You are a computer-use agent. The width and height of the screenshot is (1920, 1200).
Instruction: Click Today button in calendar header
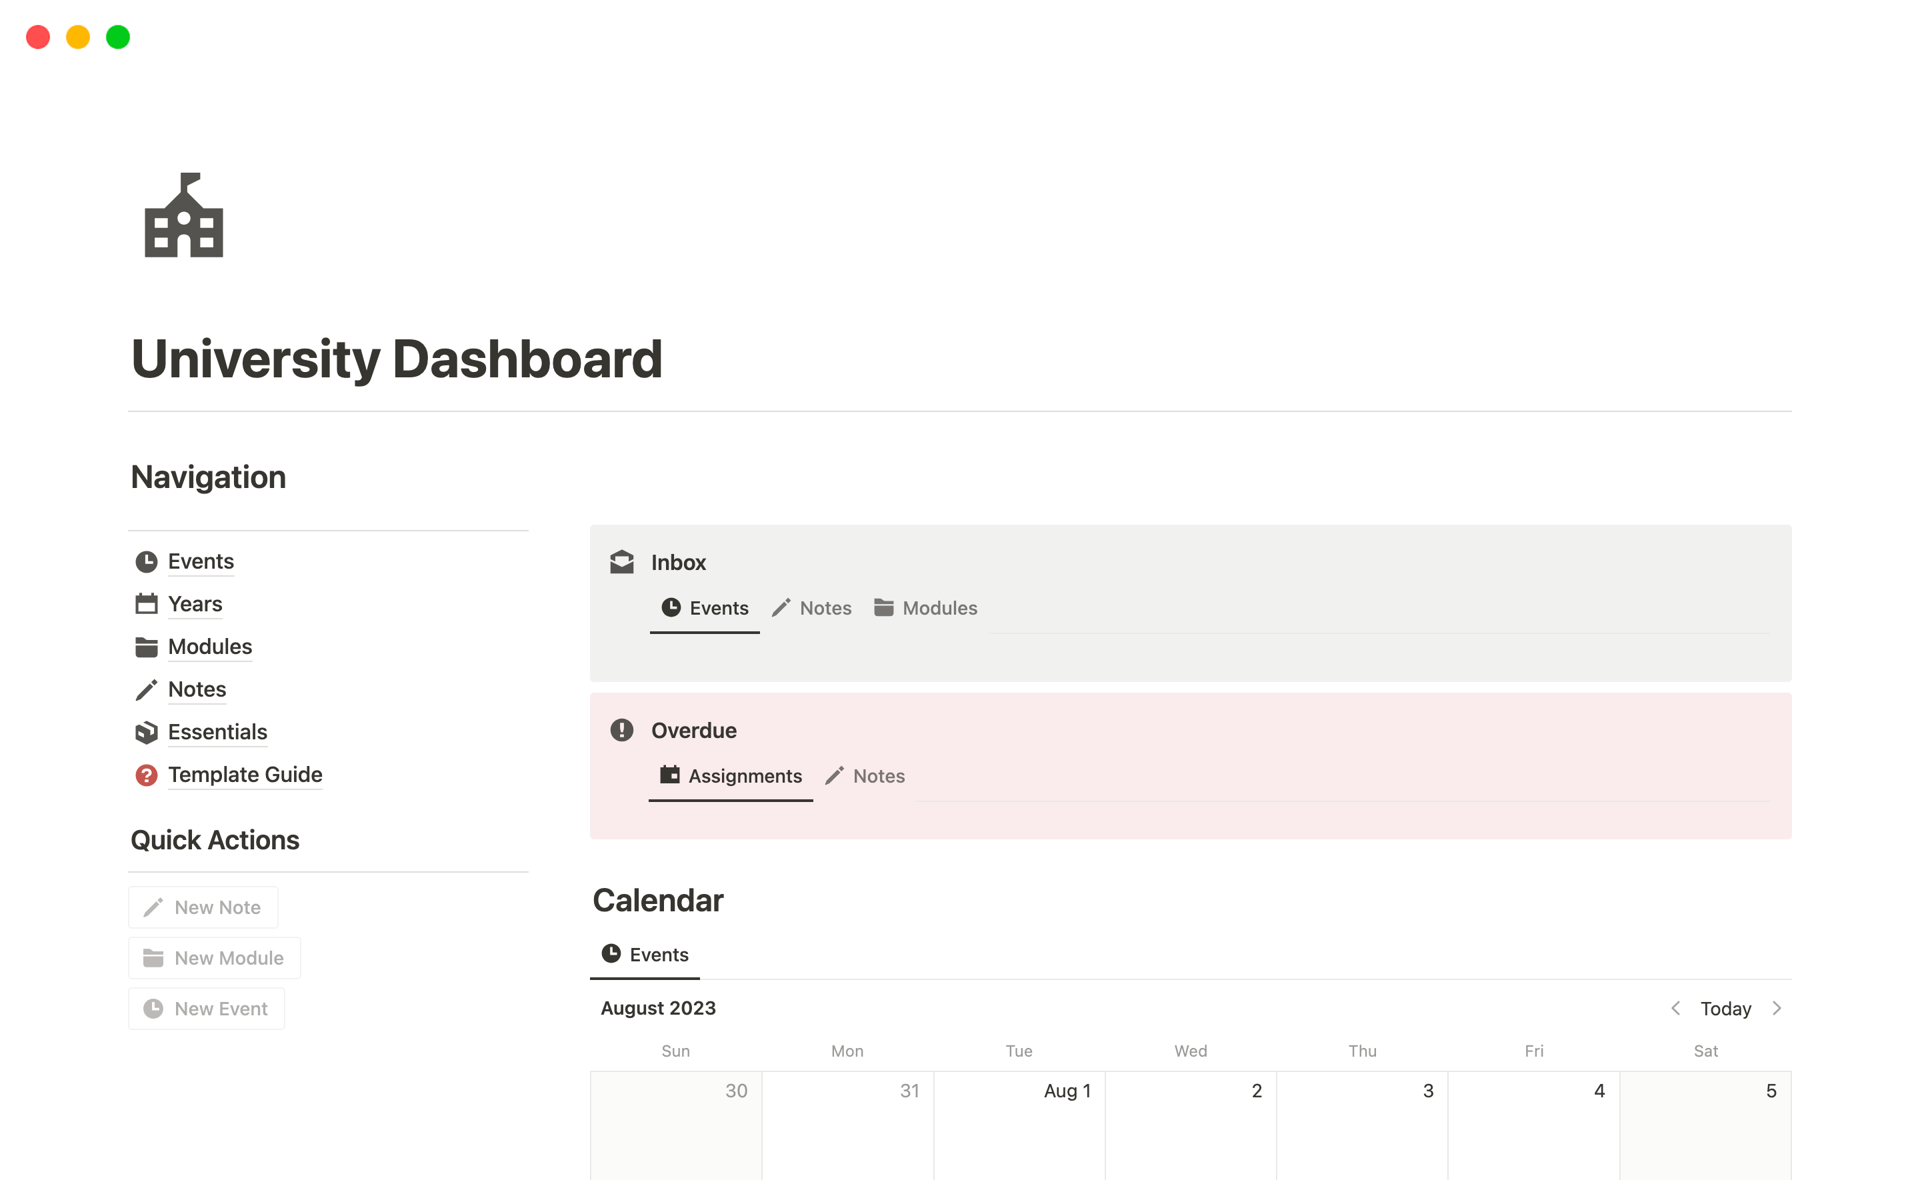1726,1008
